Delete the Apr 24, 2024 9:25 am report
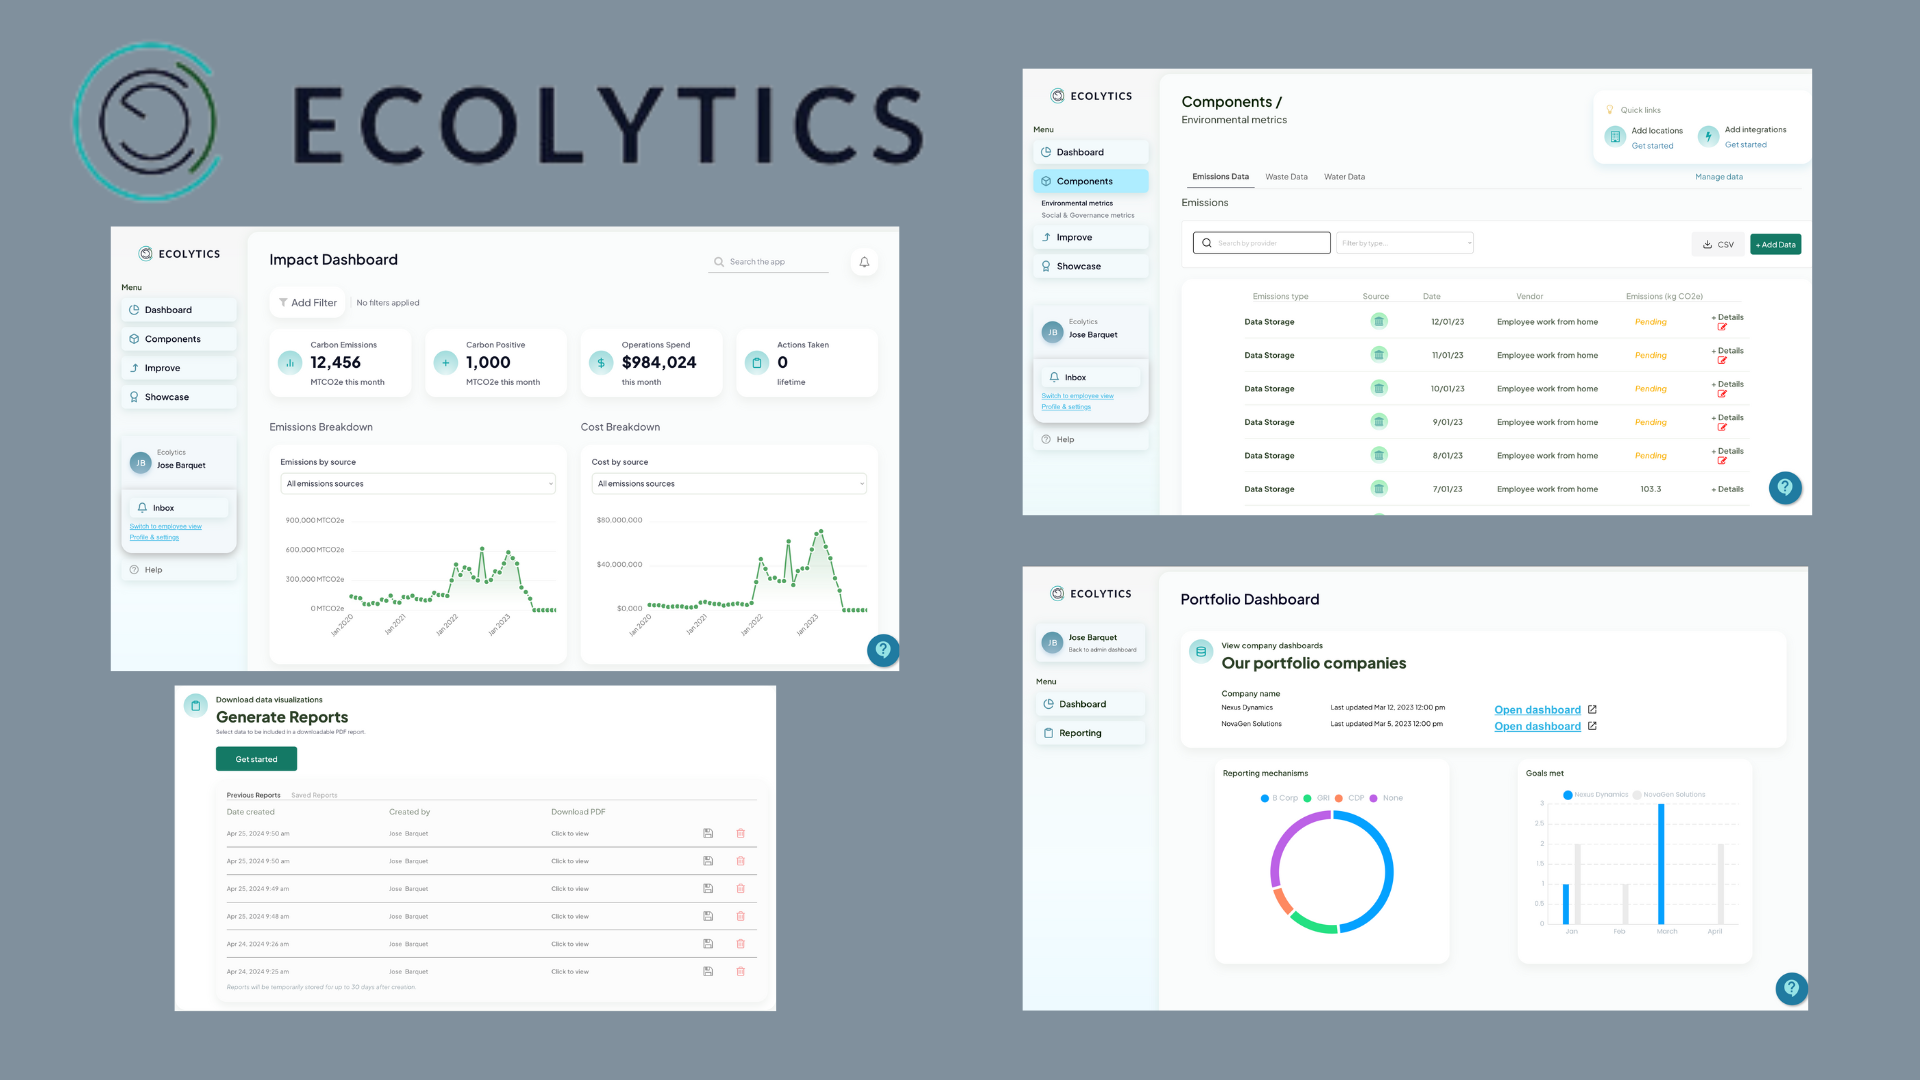Image resolution: width=1920 pixels, height=1080 pixels. (741, 971)
